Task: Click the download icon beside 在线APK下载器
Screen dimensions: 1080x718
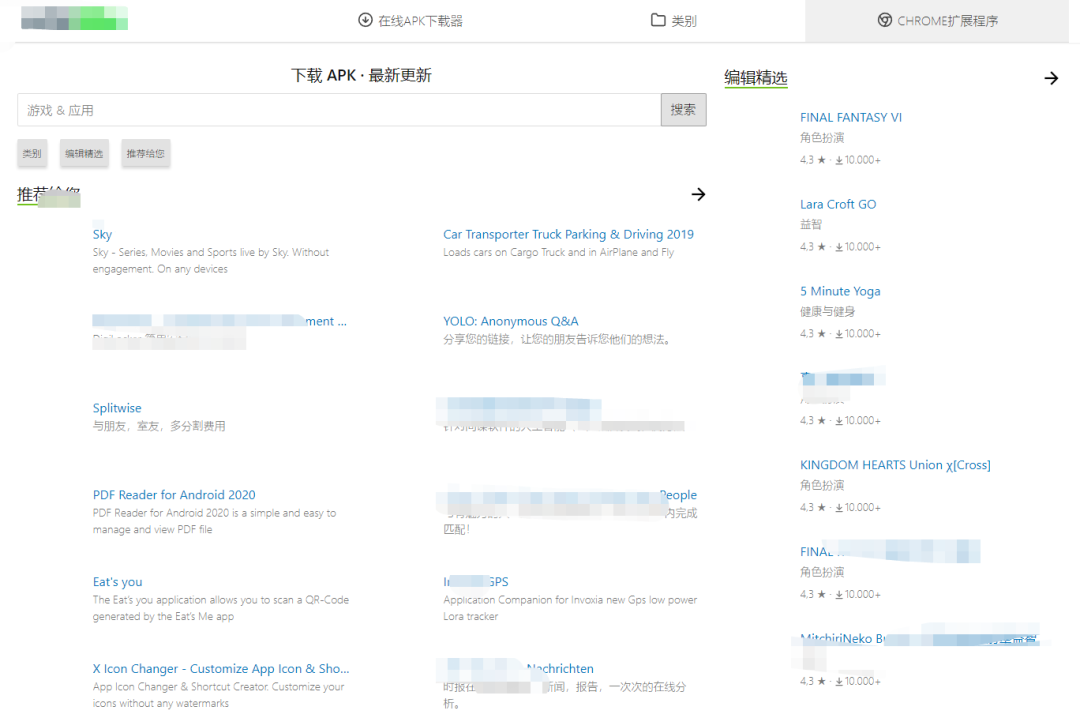Action: (365, 20)
